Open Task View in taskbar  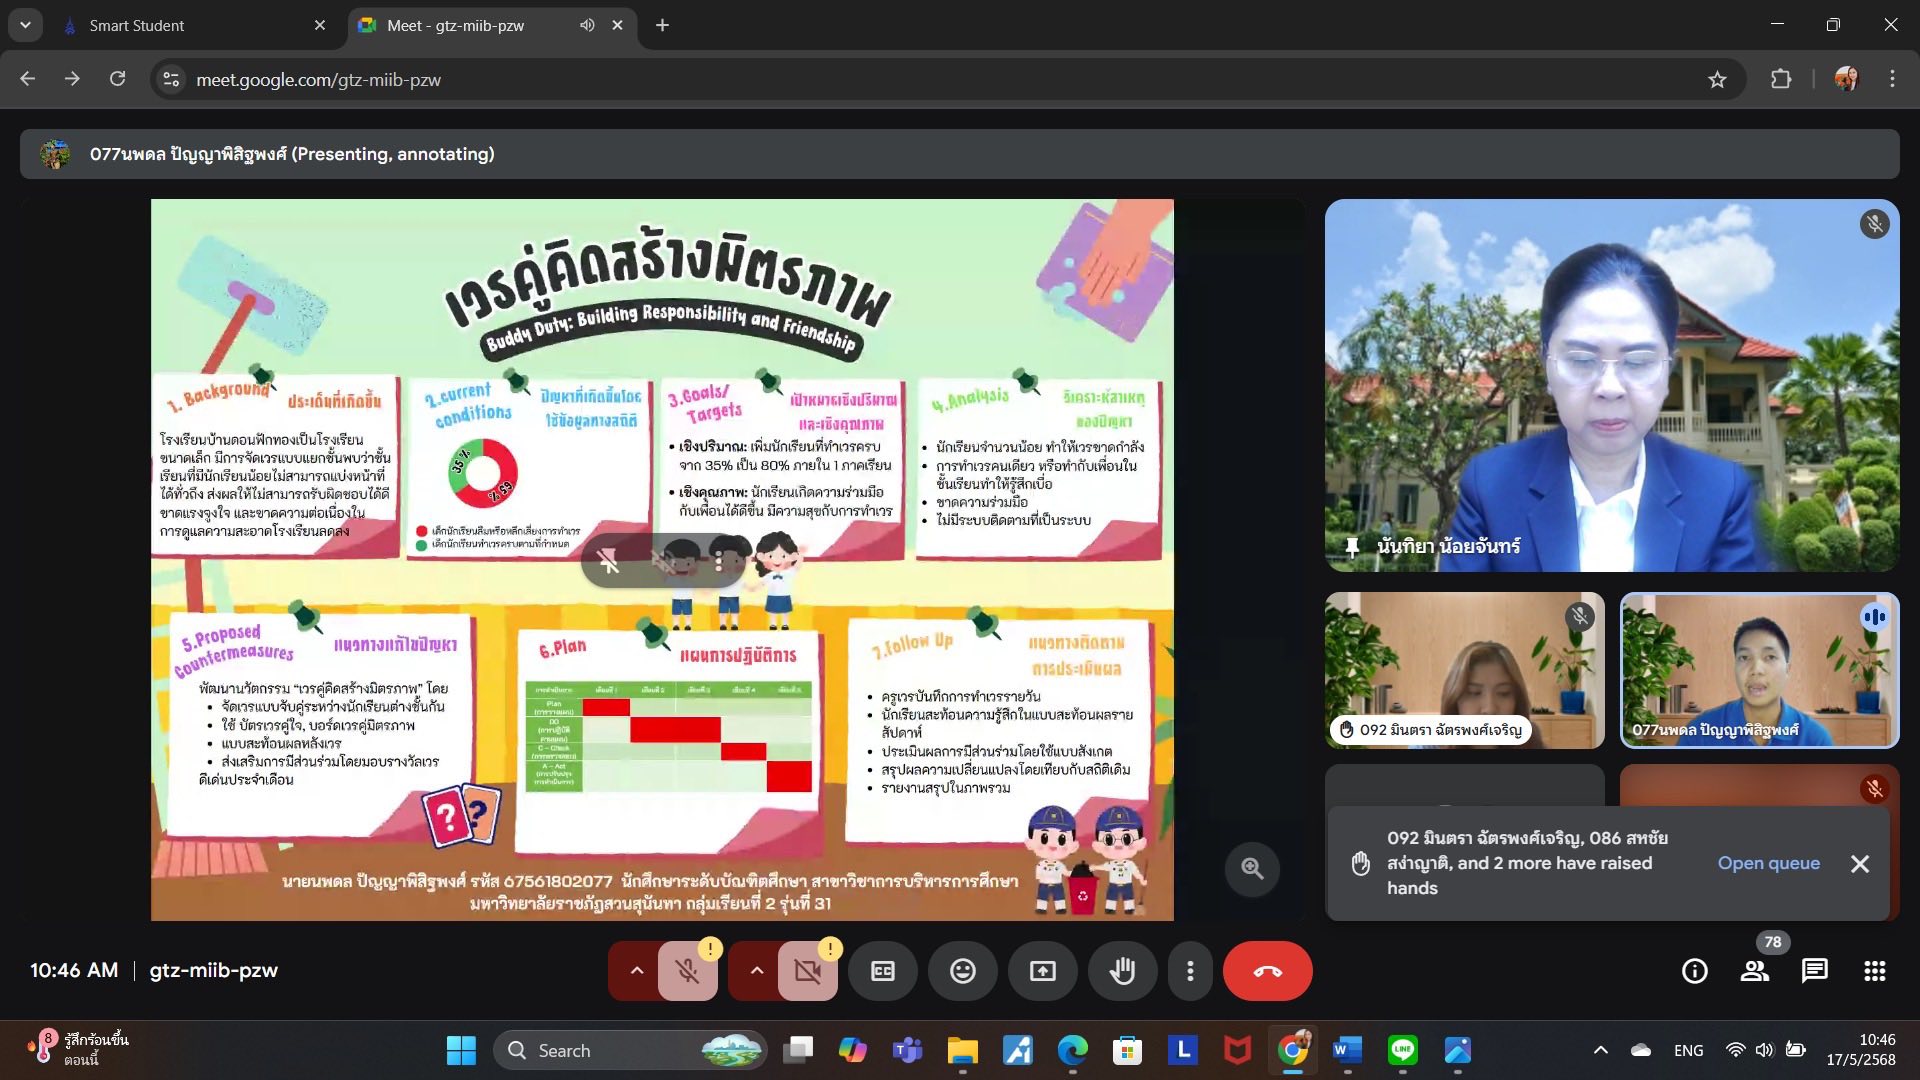click(x=798, y=1051)
